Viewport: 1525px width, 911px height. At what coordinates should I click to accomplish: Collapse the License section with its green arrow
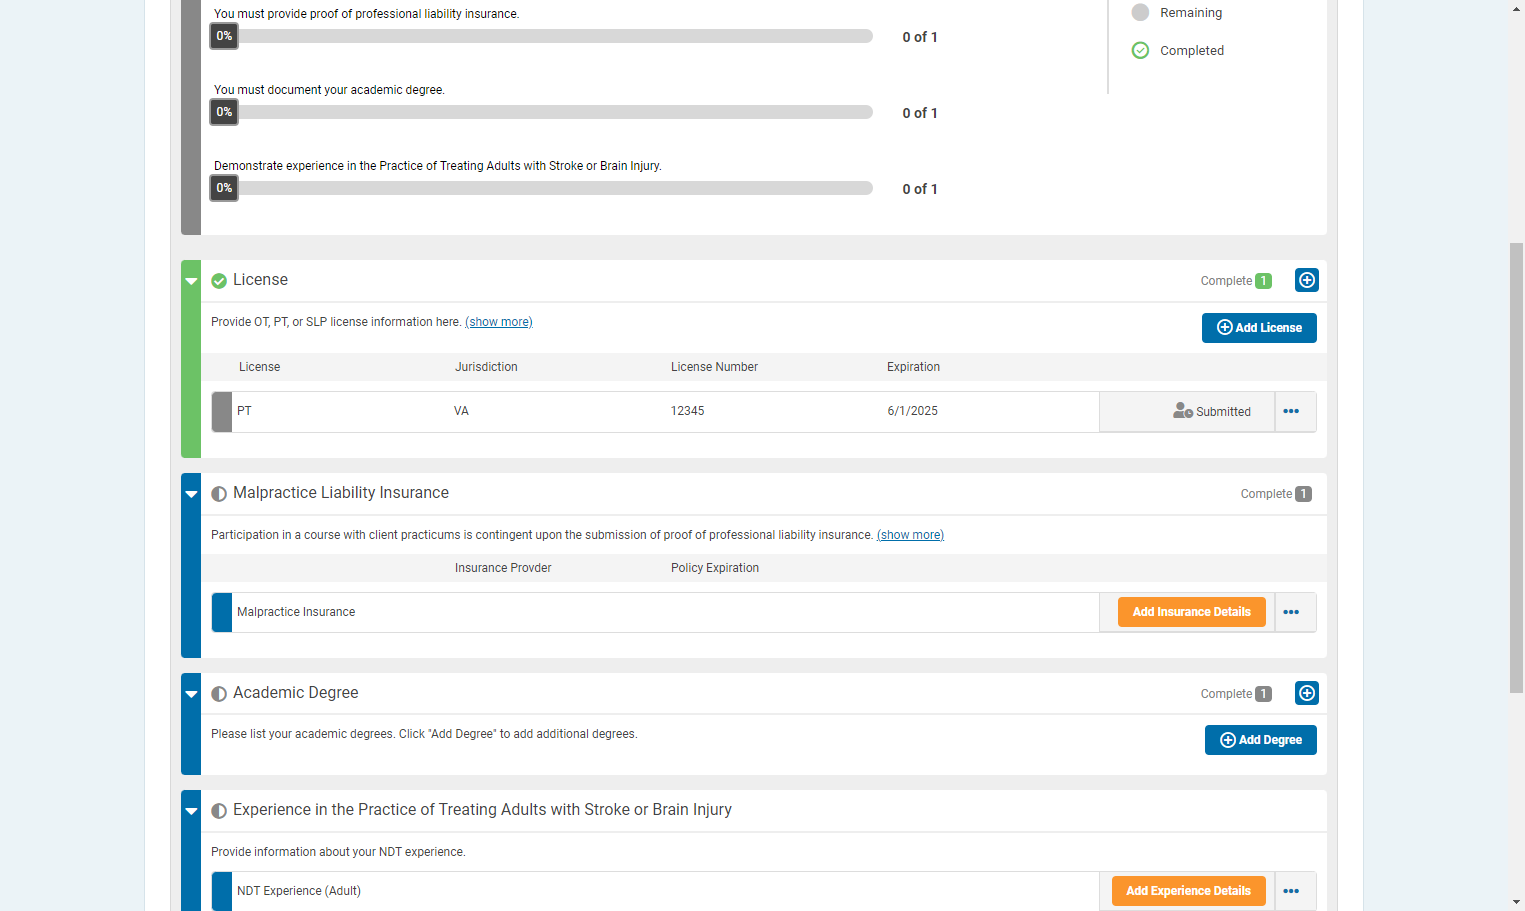click(x=191, y=282)
